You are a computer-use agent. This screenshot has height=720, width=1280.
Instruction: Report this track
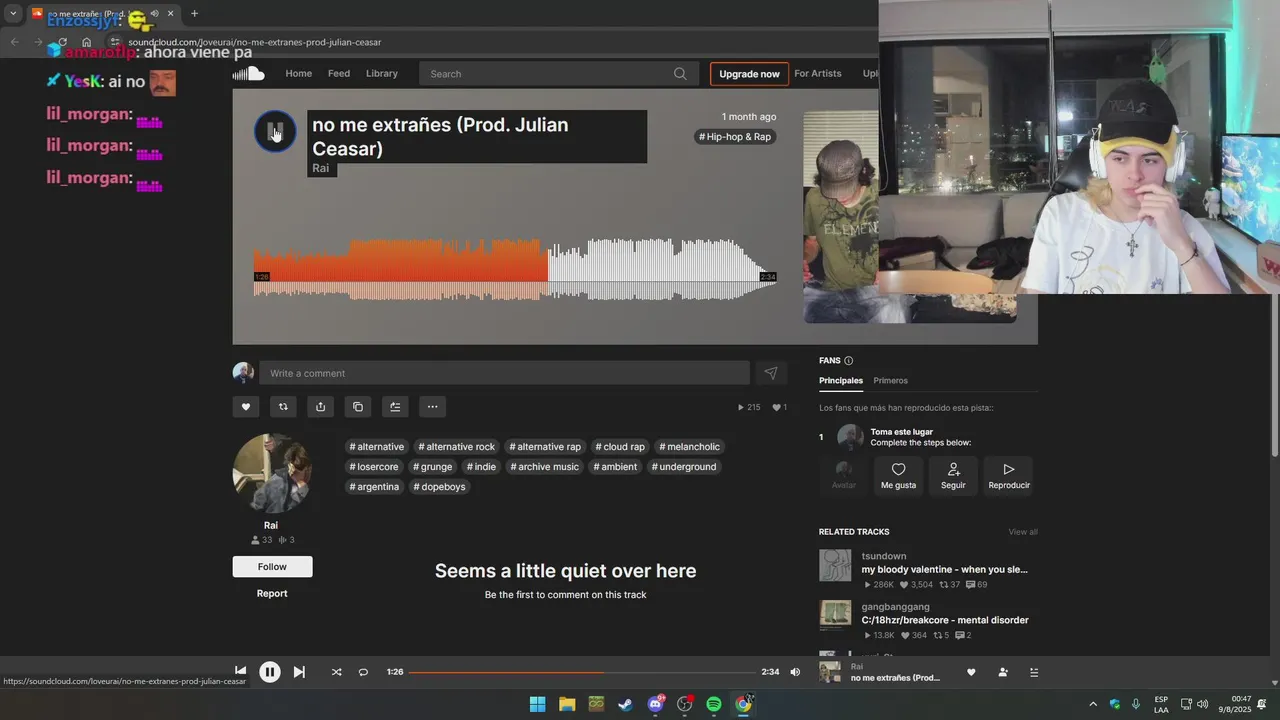click(272, 593)
